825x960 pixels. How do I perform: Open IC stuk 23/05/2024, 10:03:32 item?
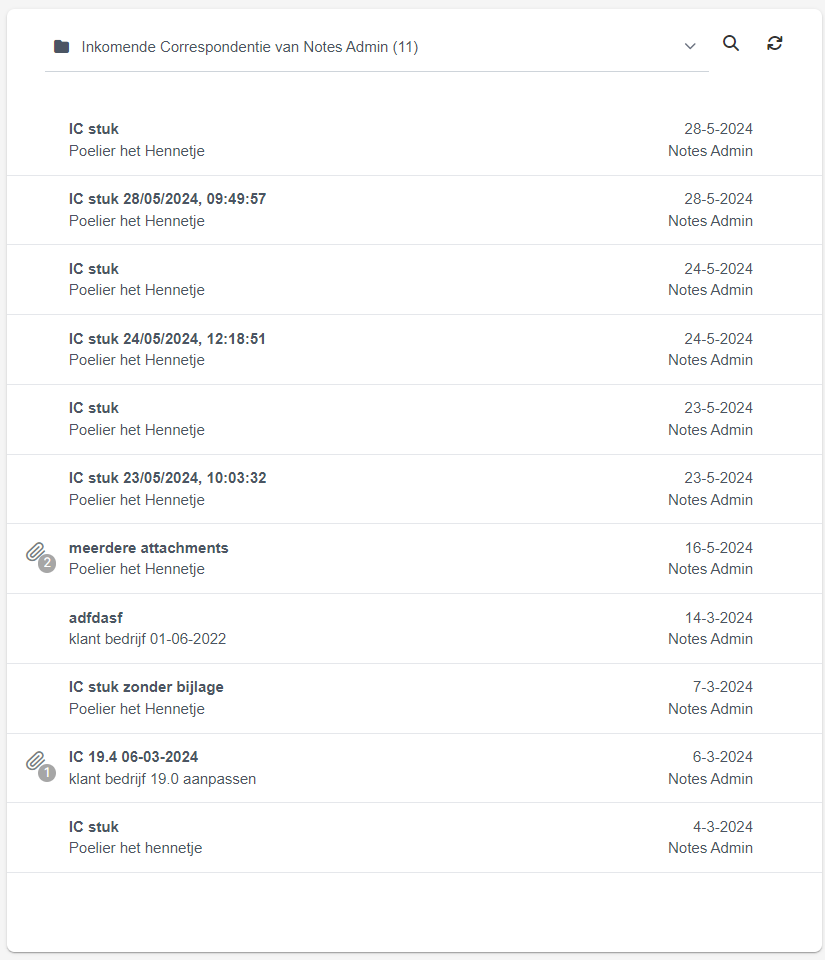click(414, 489)
